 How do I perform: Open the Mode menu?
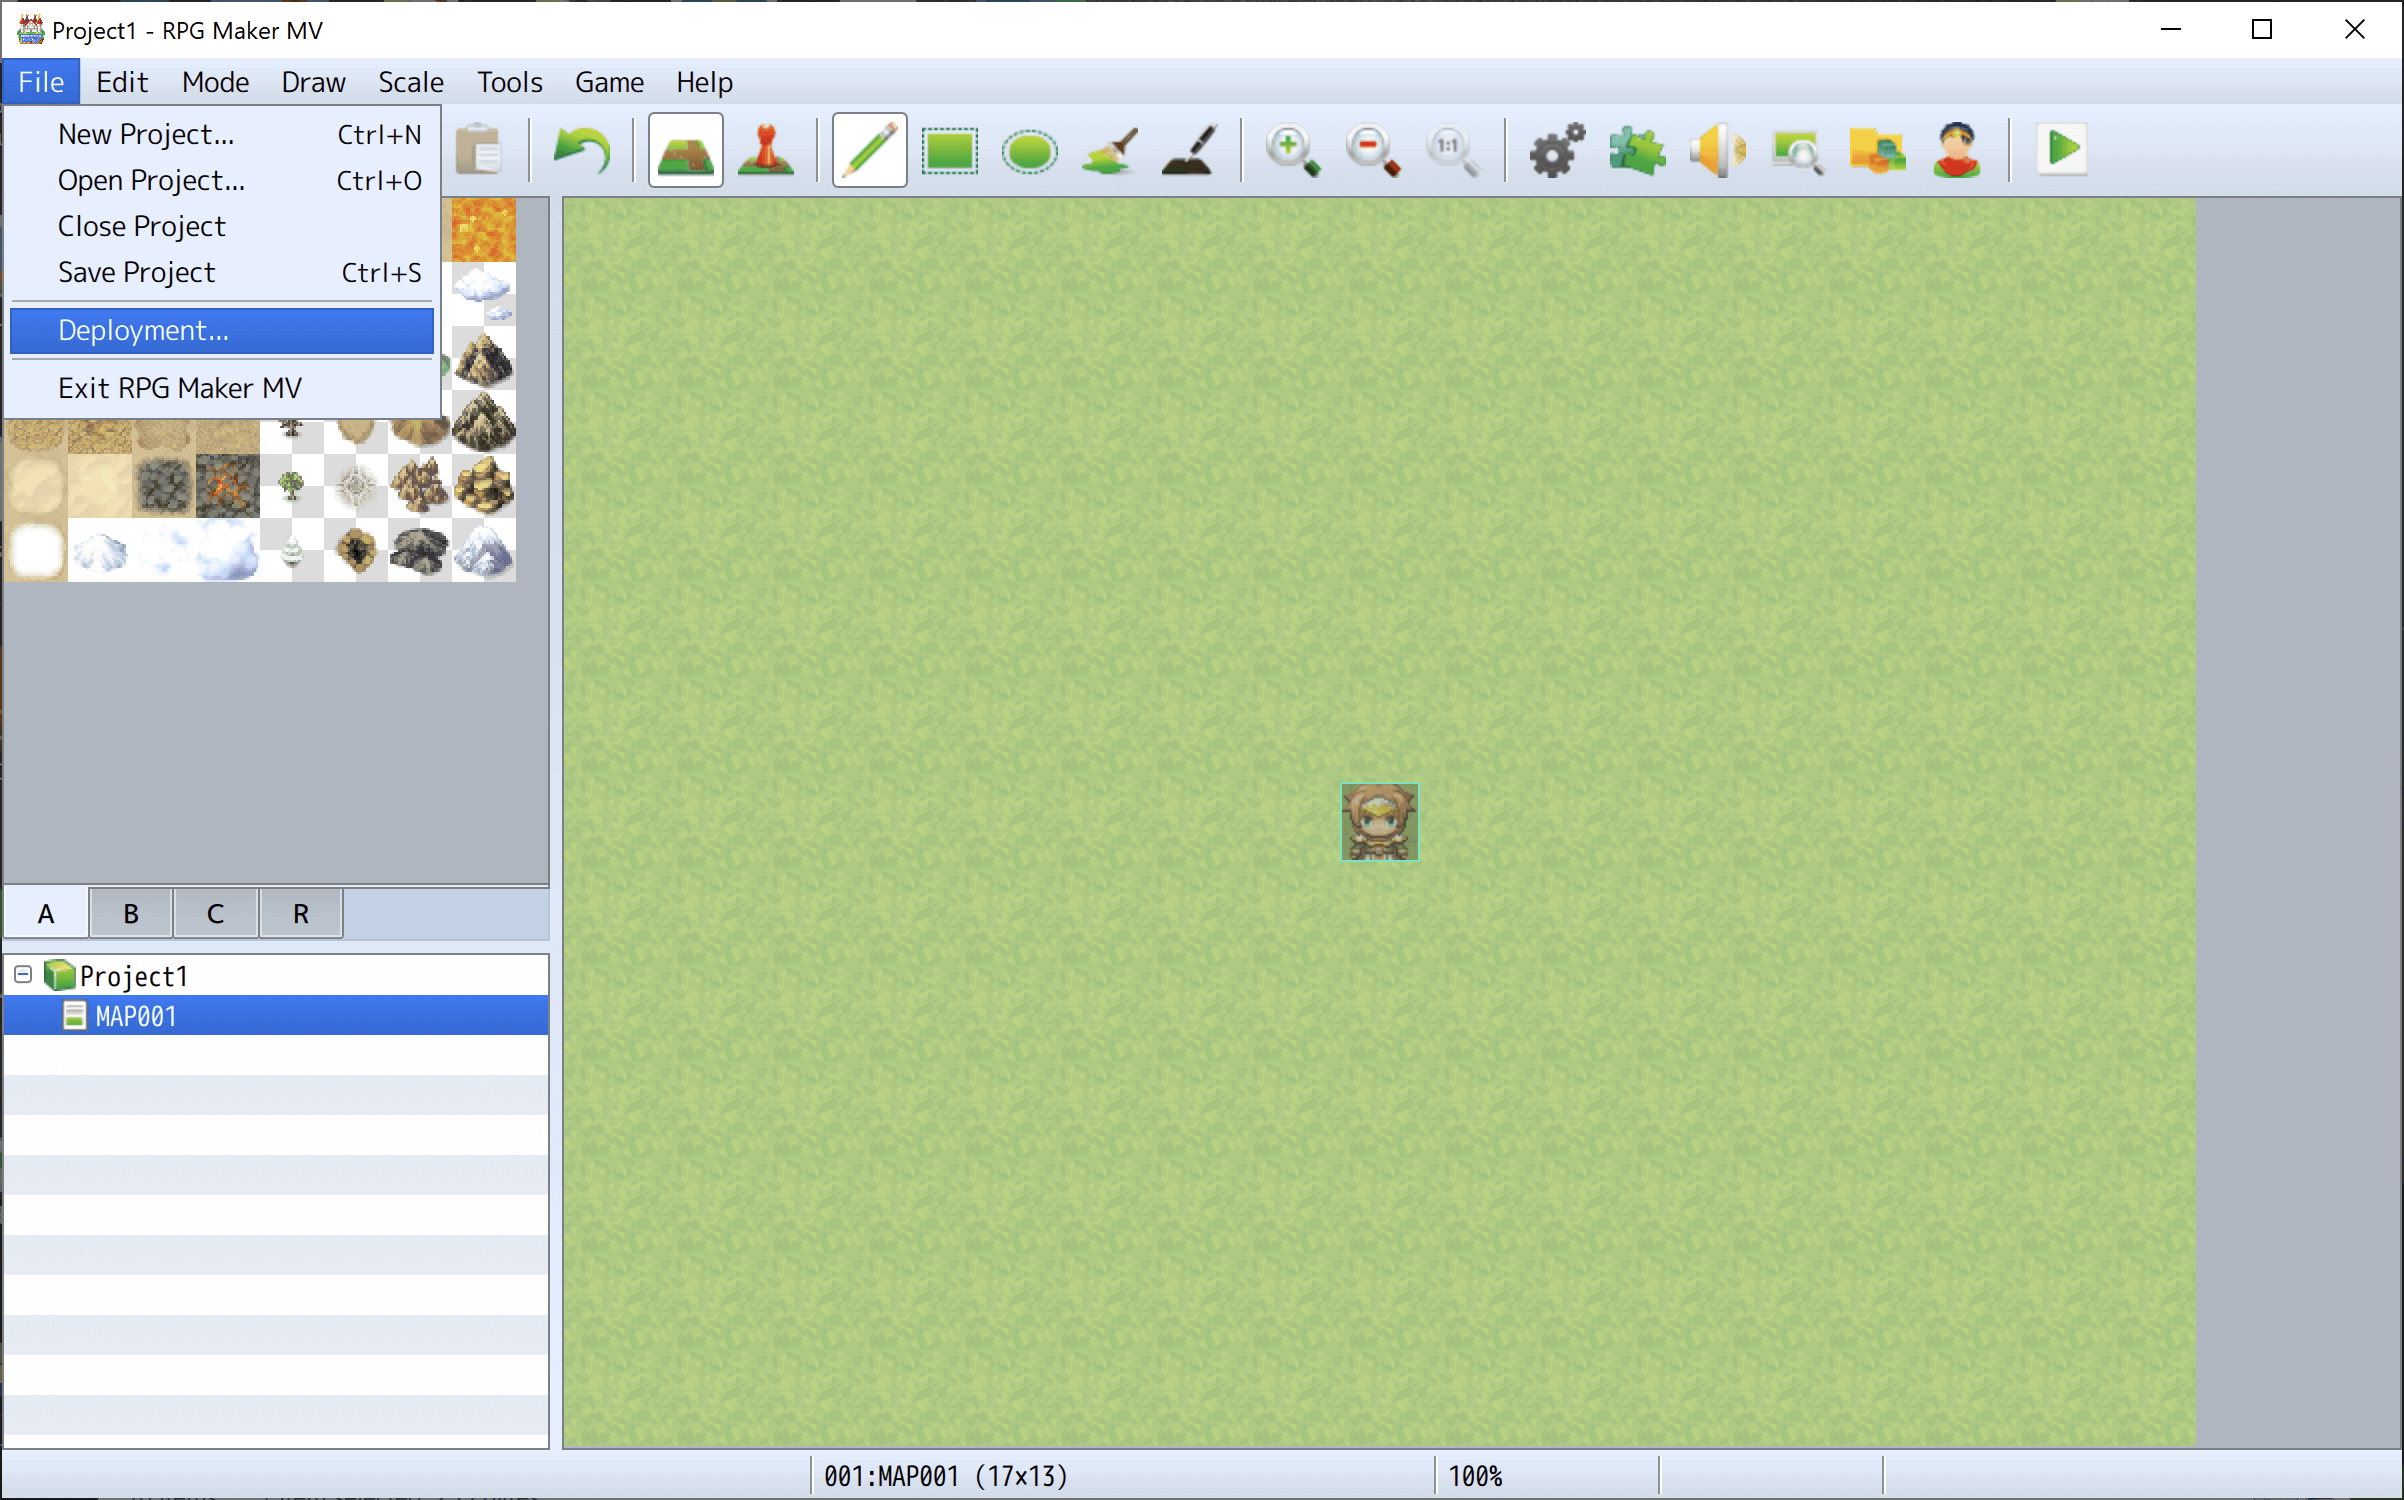click(x=216, y=82)
